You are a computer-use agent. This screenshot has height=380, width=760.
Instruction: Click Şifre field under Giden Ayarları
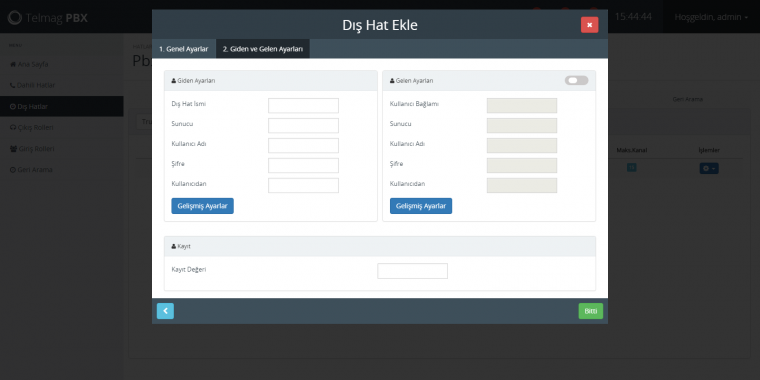[x=303, y=165]
